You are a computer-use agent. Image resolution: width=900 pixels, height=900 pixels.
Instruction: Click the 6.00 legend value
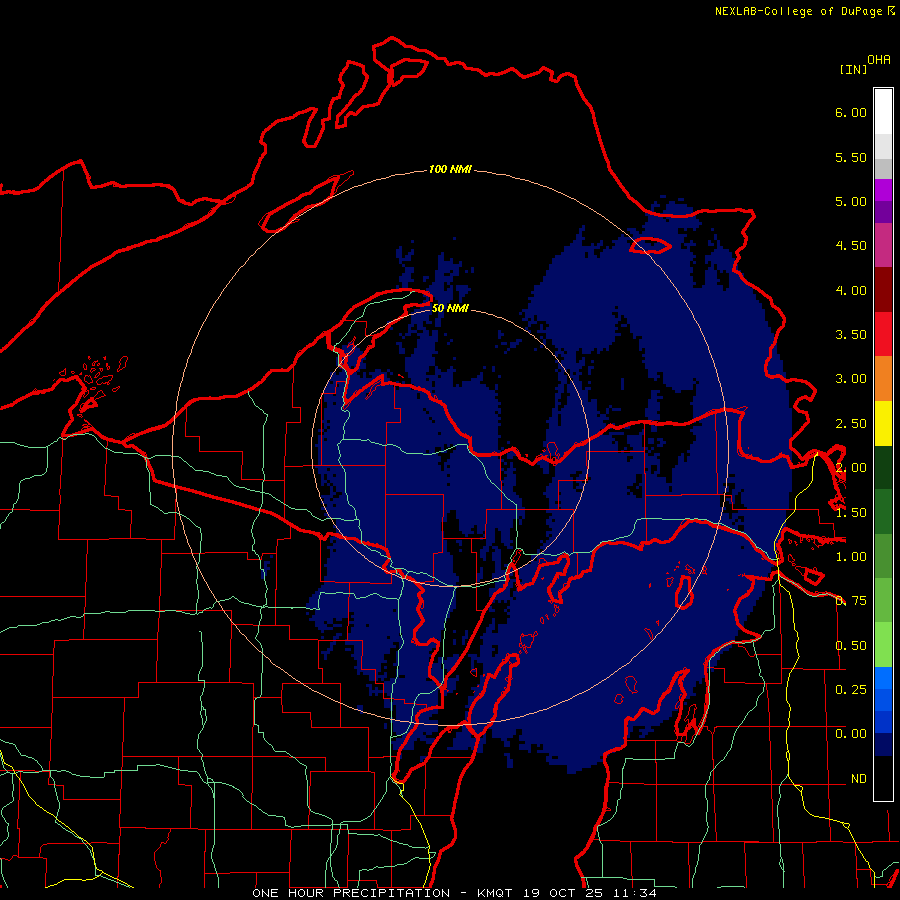point(851,112)
